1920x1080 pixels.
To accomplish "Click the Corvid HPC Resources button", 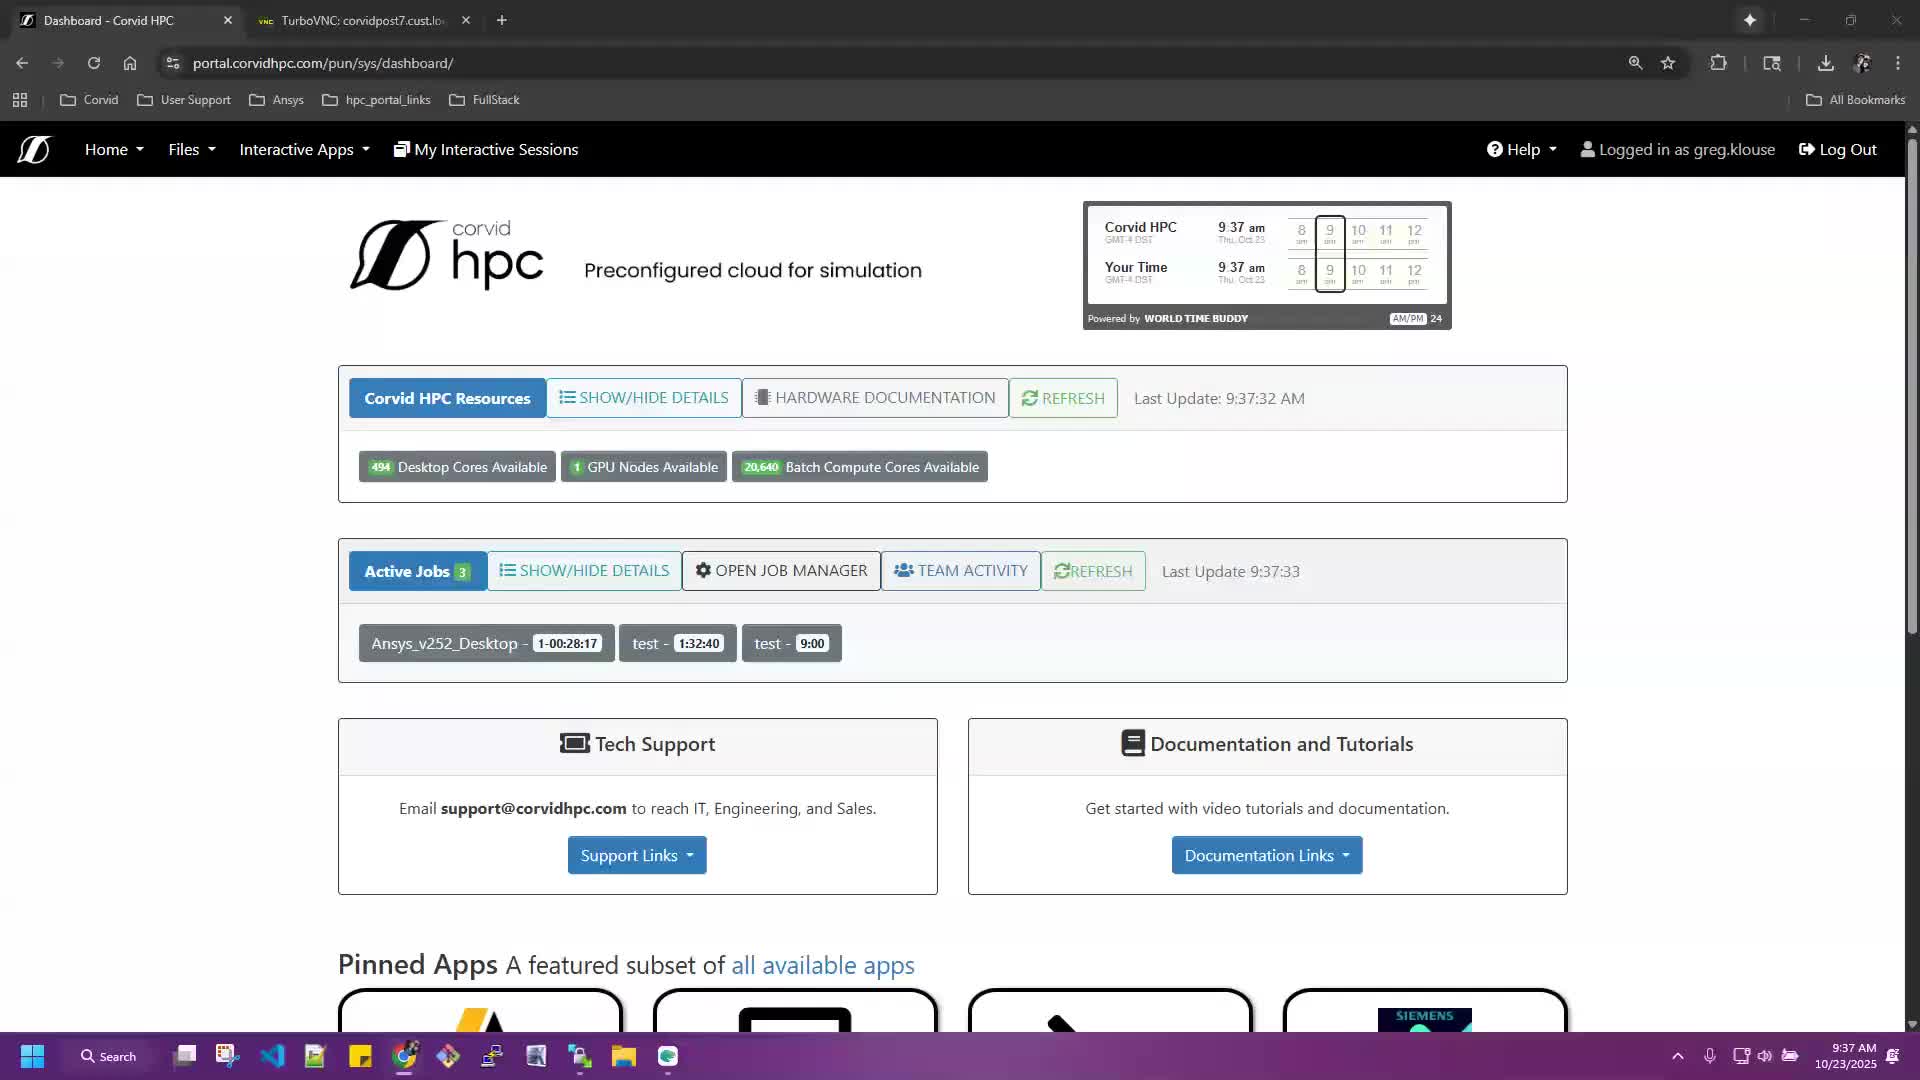I will tap(447, 398).
